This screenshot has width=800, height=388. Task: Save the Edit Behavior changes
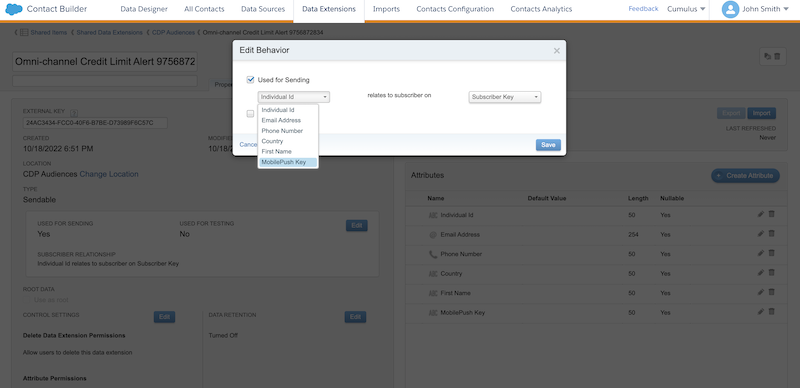(x=548, y=145)
